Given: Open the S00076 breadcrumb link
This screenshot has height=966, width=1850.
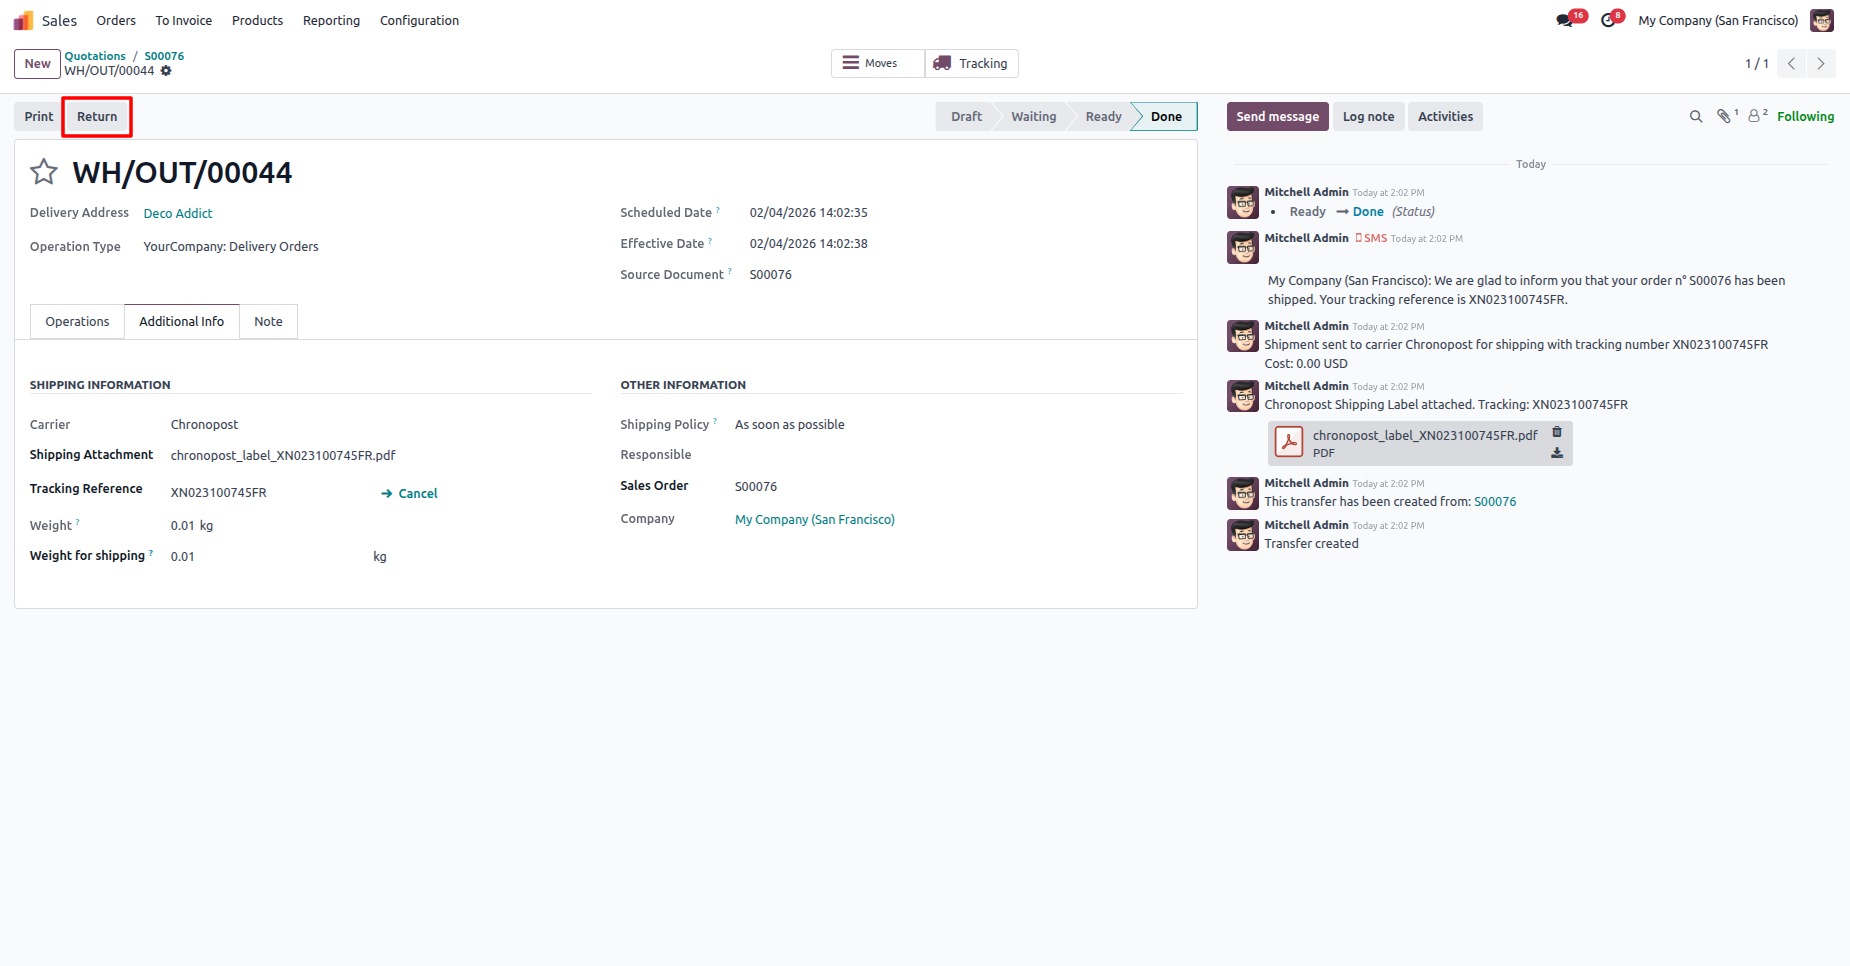Looking at the screenshot, I should [164, 56].
